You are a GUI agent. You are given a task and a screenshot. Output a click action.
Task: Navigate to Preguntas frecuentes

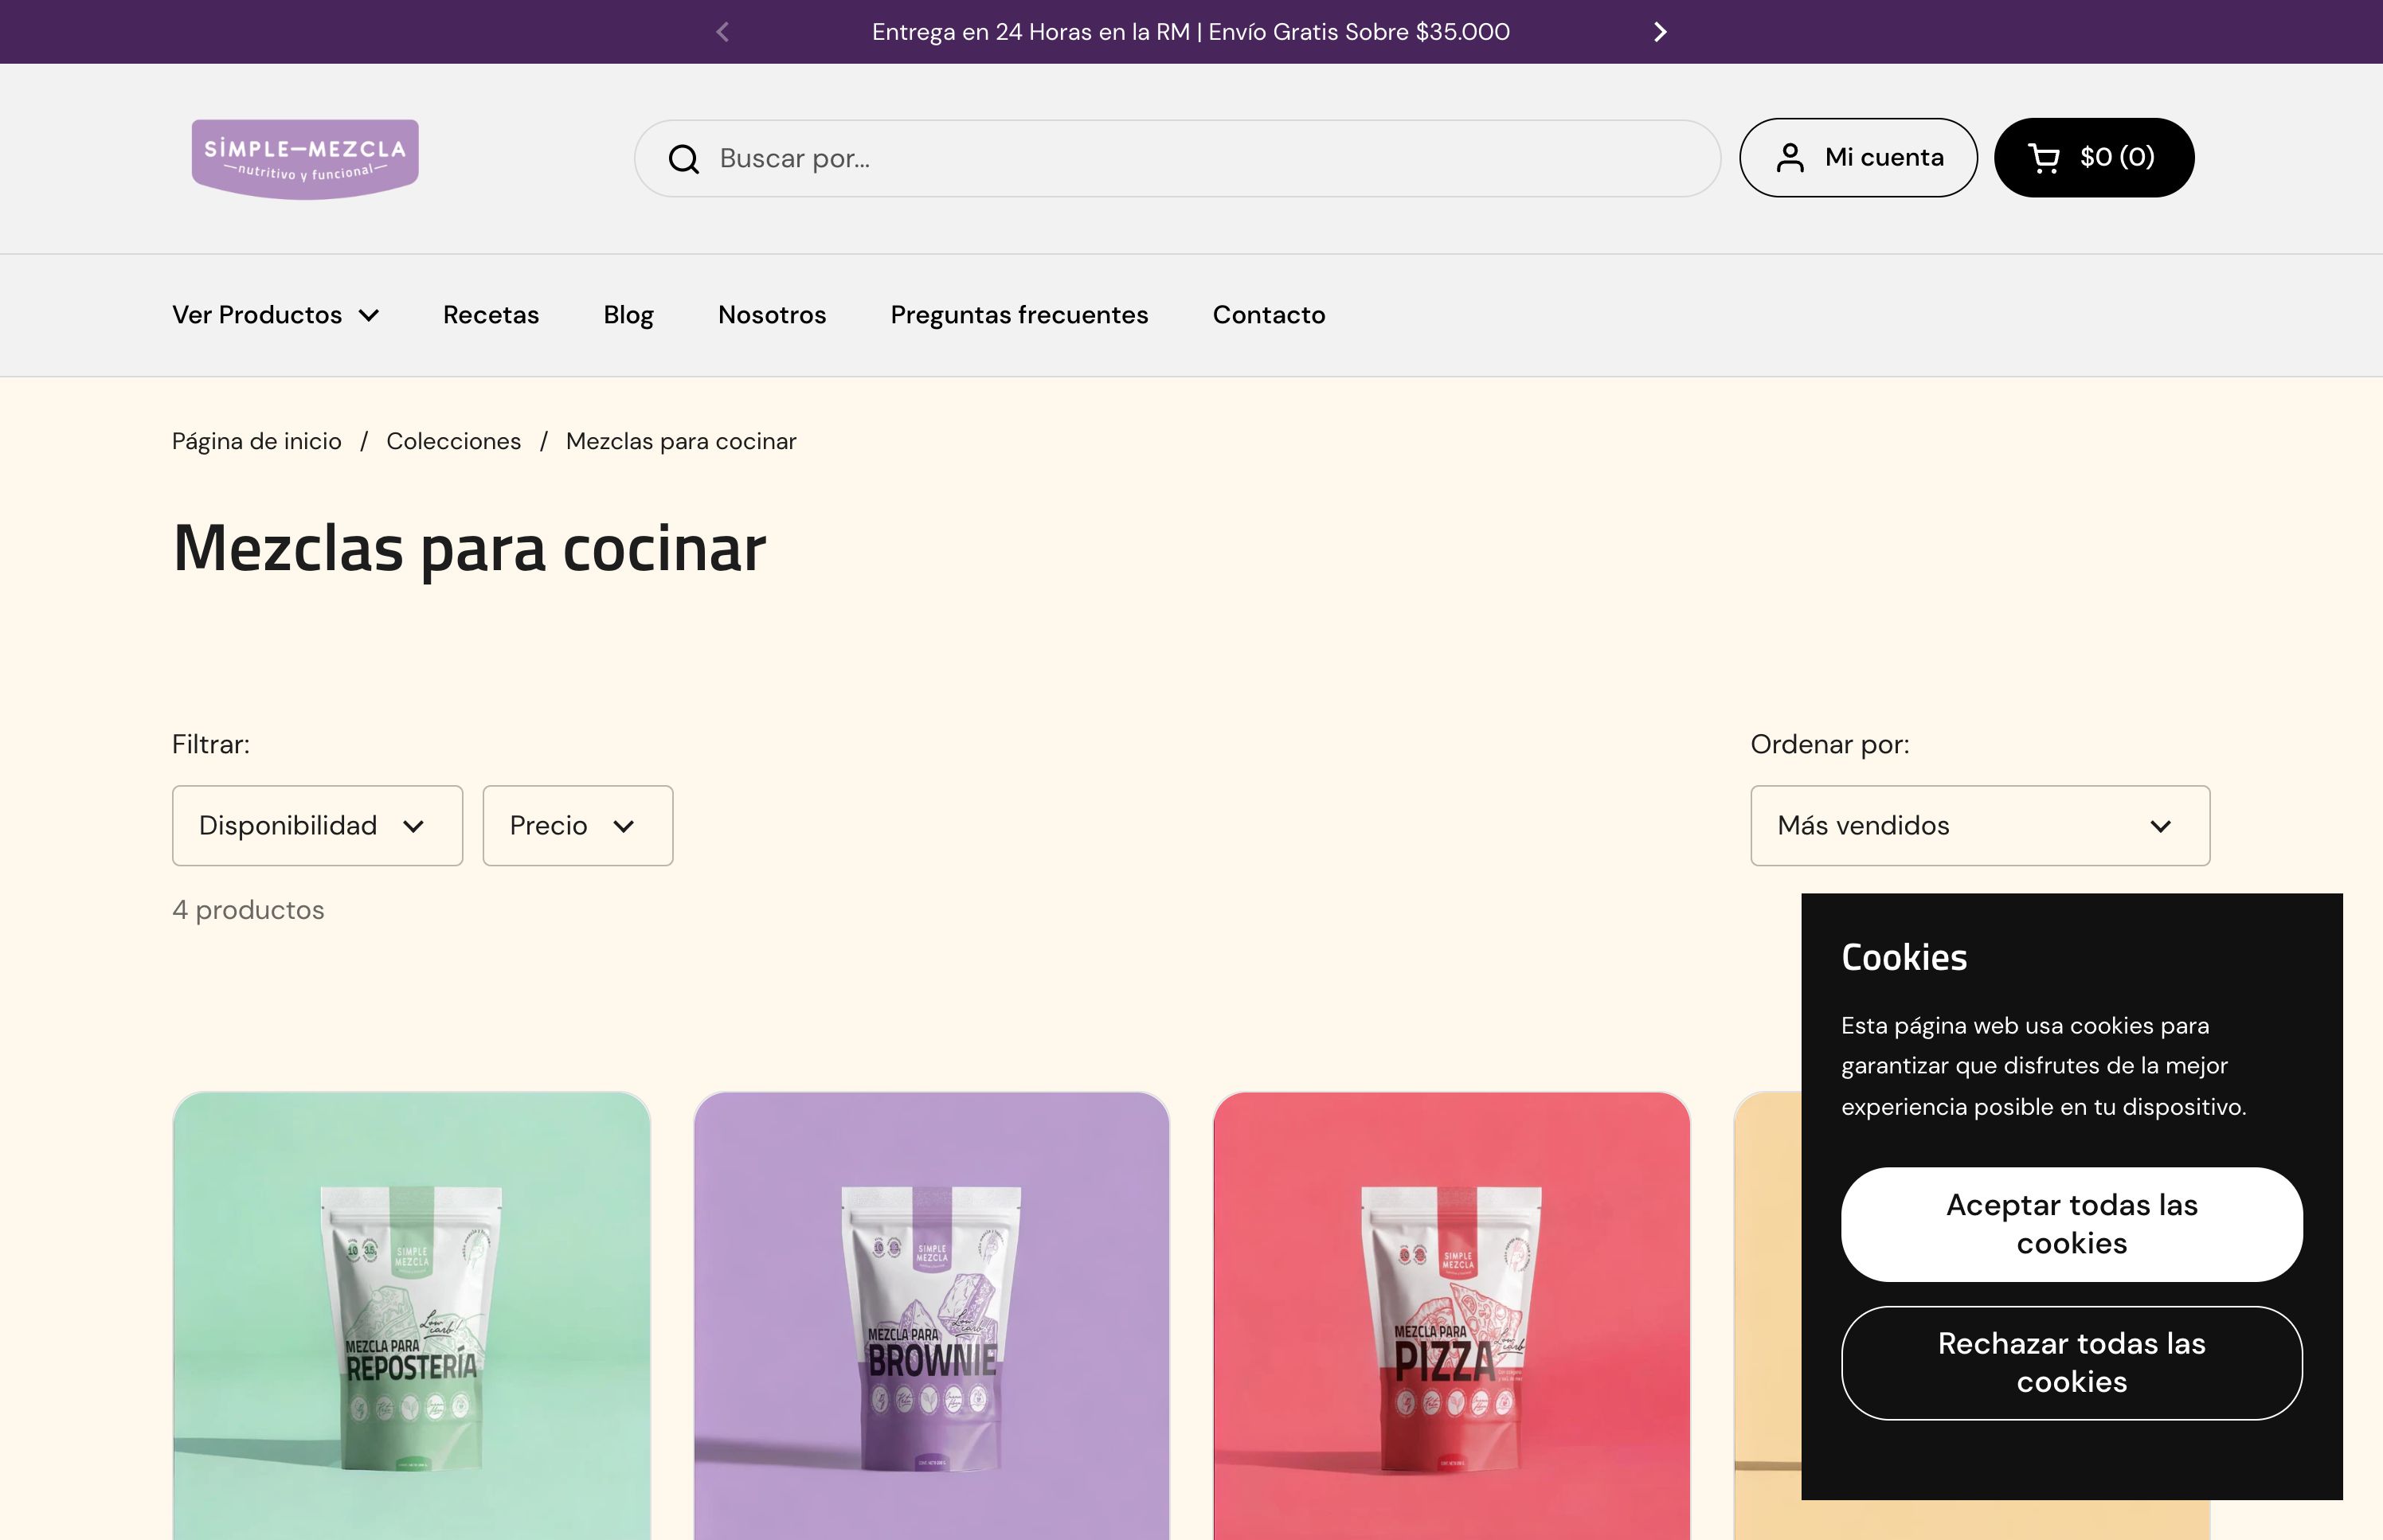click(1019, 314)
